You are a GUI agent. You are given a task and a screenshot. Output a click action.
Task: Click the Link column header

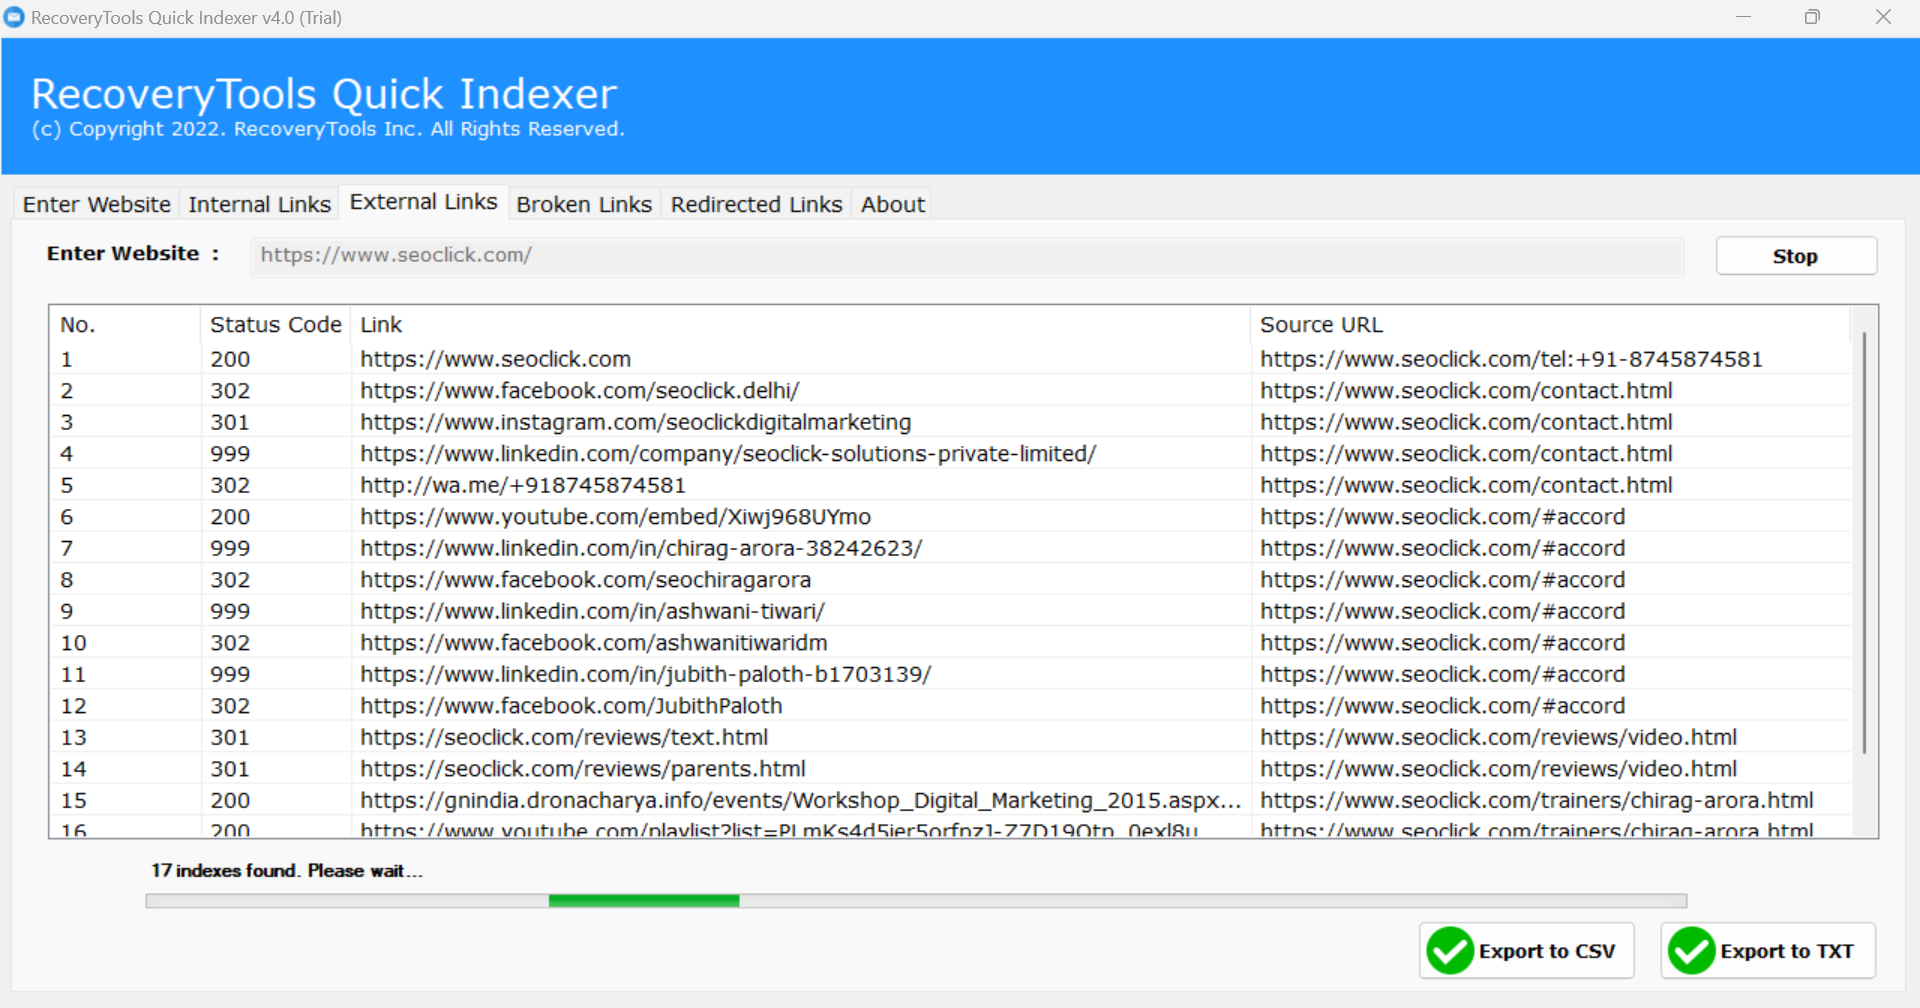coord(800,325)
